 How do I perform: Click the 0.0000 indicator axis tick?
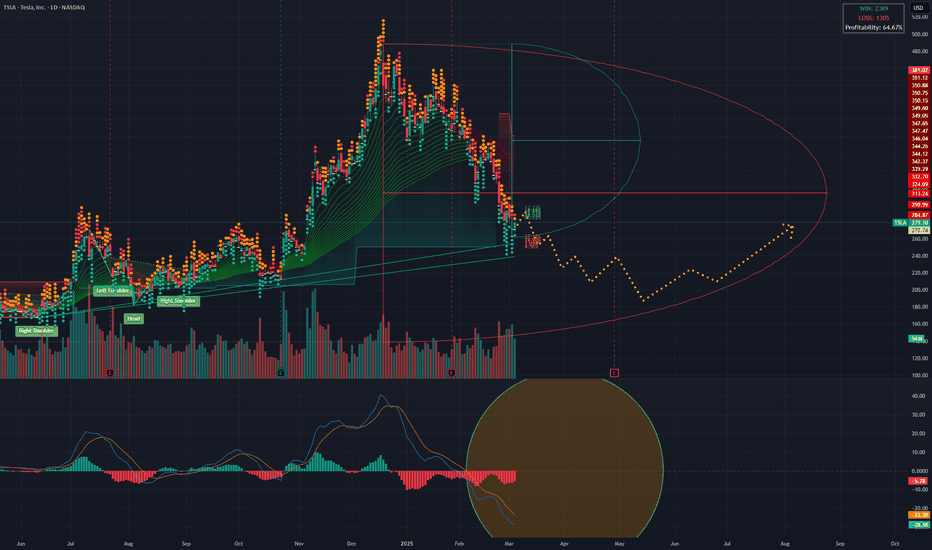tap(920, 471)
